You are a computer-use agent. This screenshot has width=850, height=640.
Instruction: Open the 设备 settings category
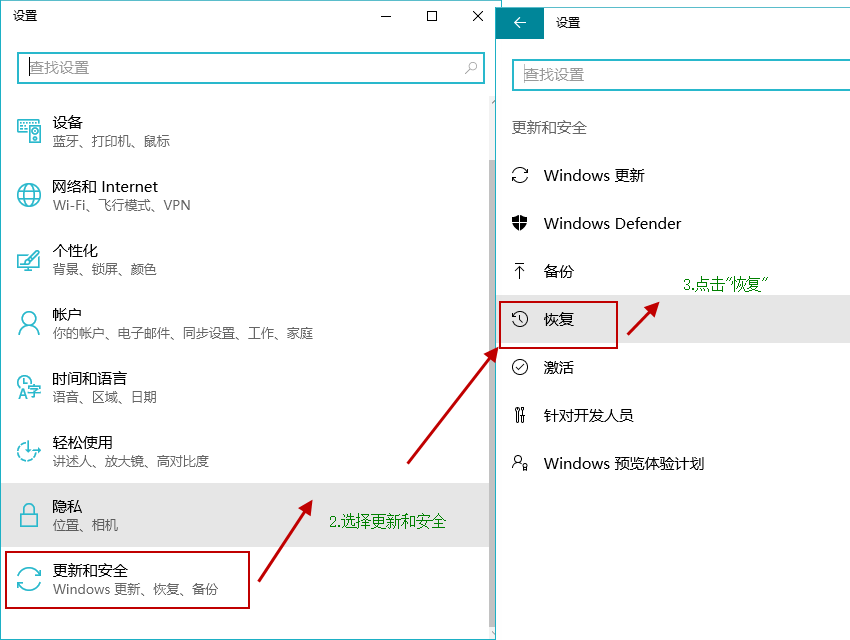coord(245,131)
